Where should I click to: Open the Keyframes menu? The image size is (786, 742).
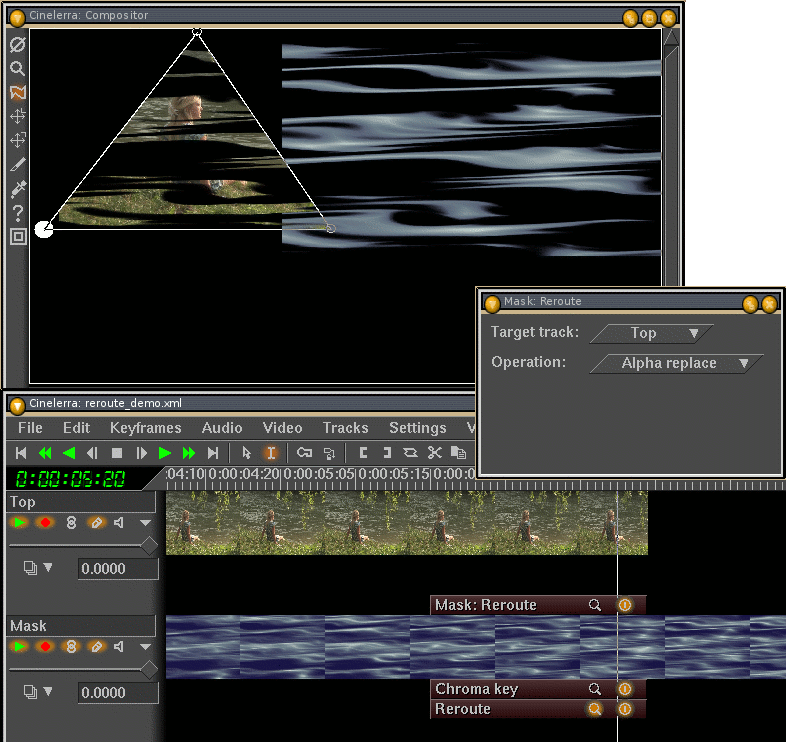click(x=146, y=428)
